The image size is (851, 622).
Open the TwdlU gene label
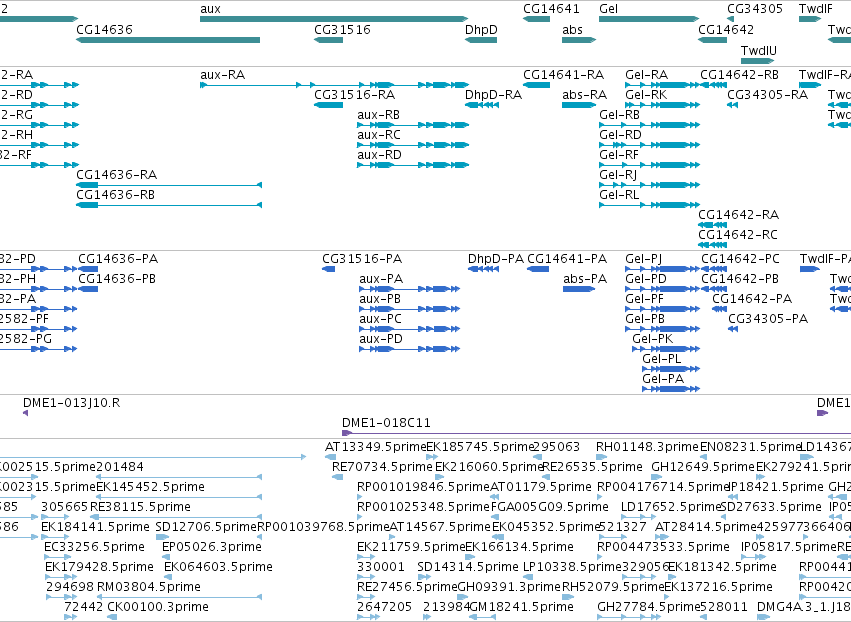click(759, 50)
